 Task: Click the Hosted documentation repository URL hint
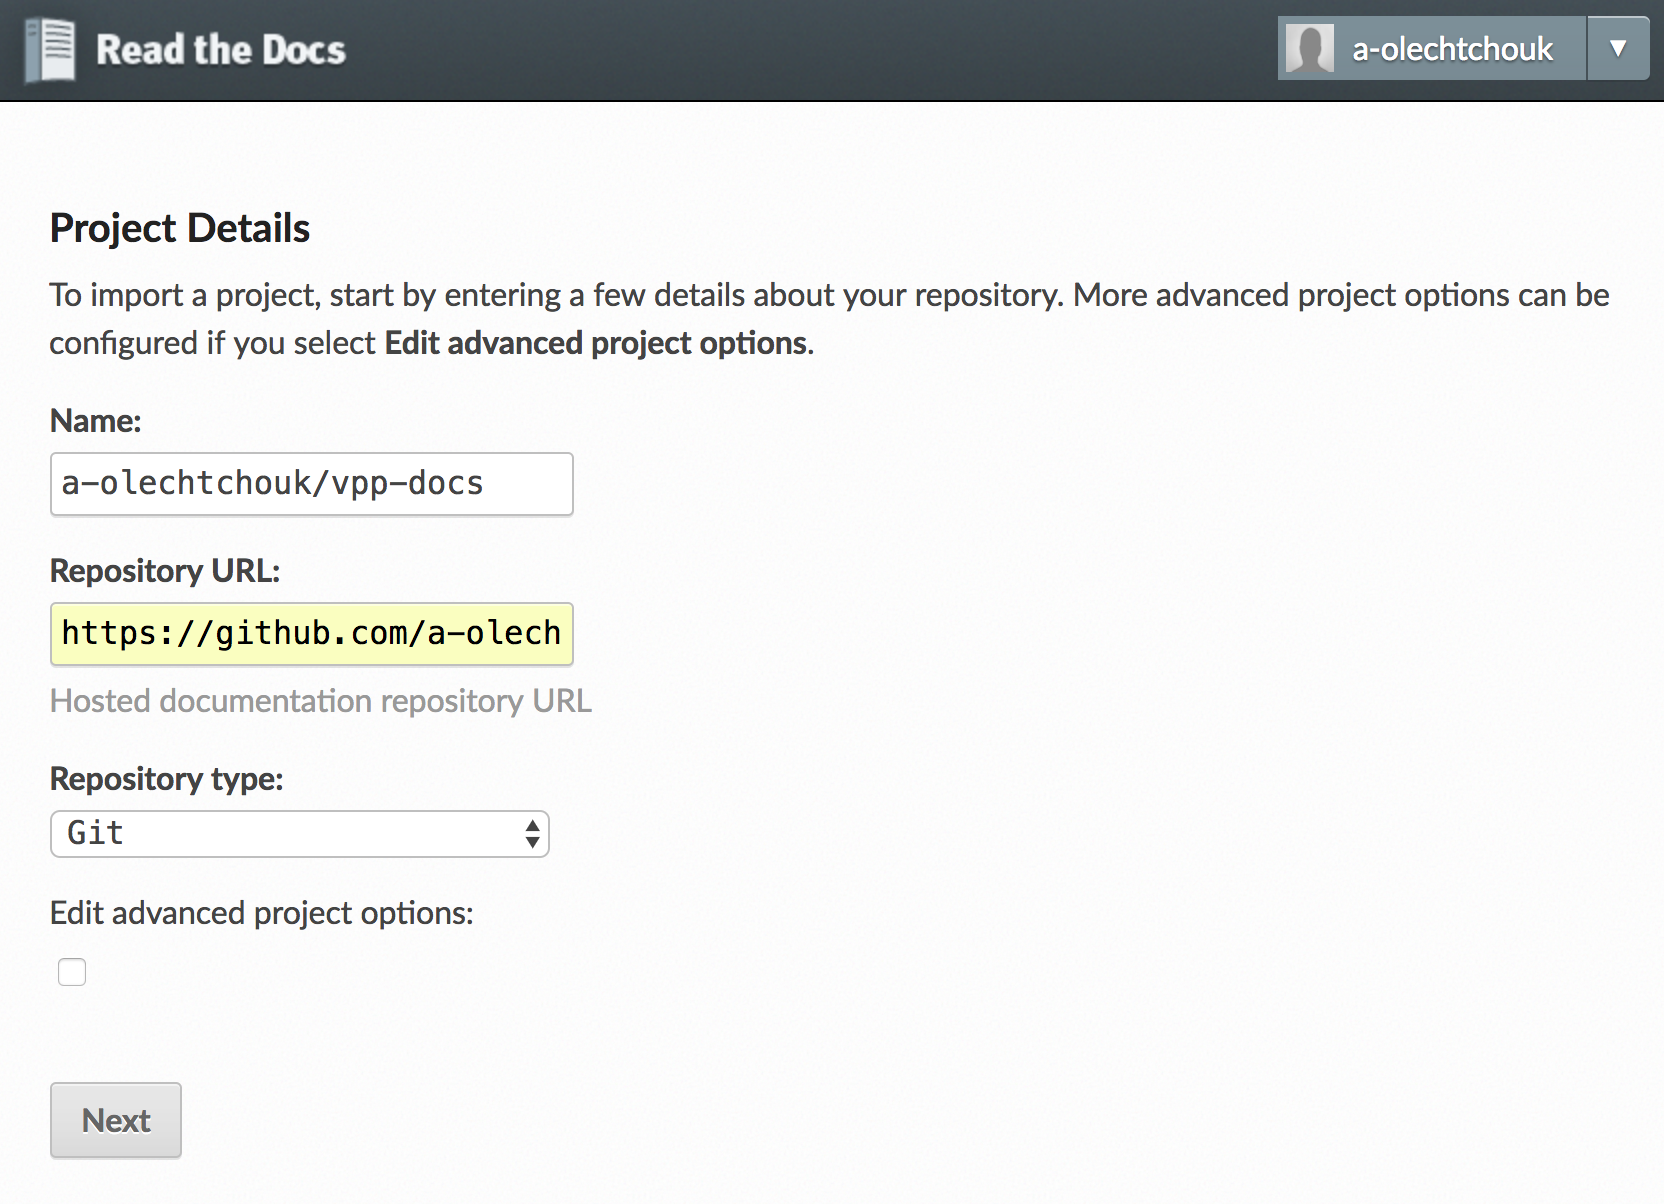tap(320, 701)
